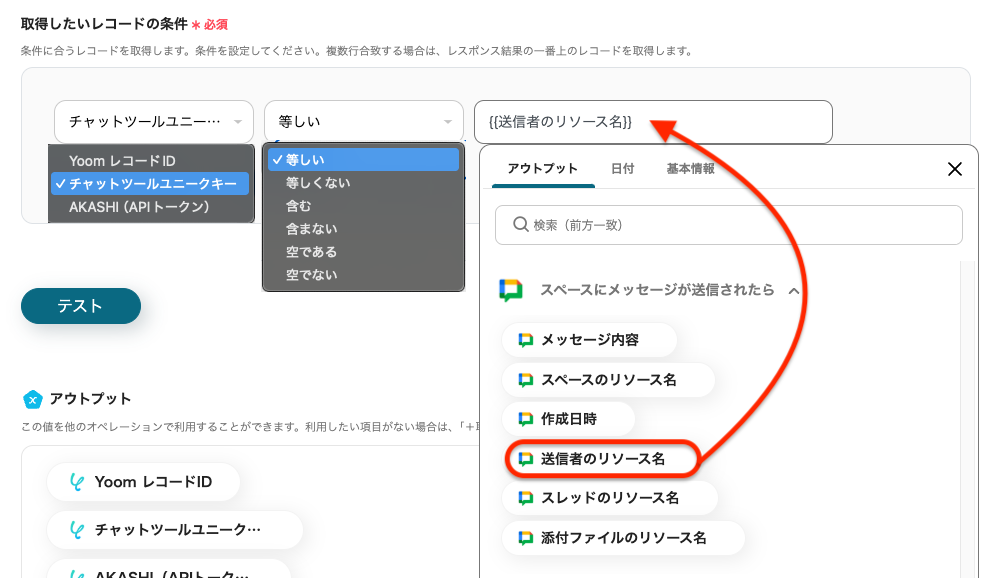The image size is (983, 578).
Task: Click Chat icon on 送信者のリソース名 chip
Action: (x=525, y=459)
